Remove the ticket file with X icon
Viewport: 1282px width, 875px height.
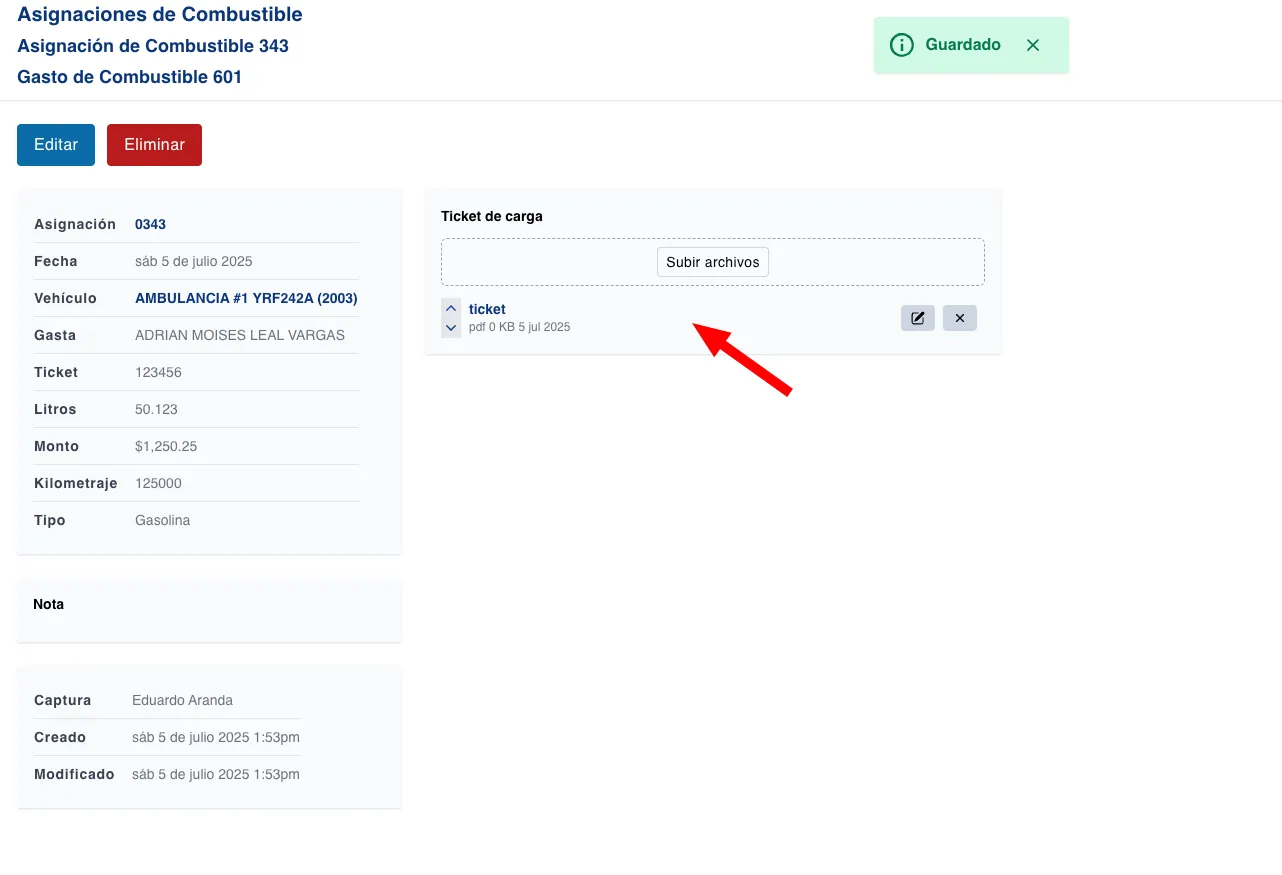(x=959, y=318)
